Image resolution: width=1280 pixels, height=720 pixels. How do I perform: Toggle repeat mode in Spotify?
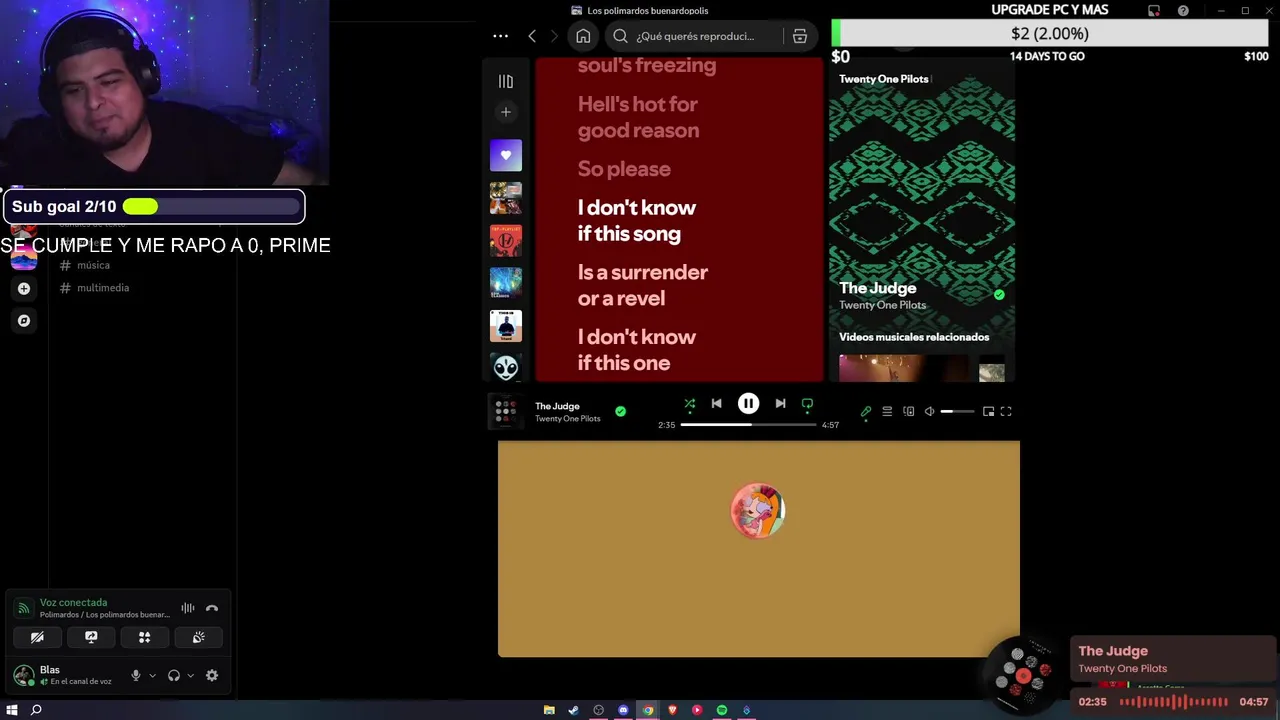click(x=807, y=404)
